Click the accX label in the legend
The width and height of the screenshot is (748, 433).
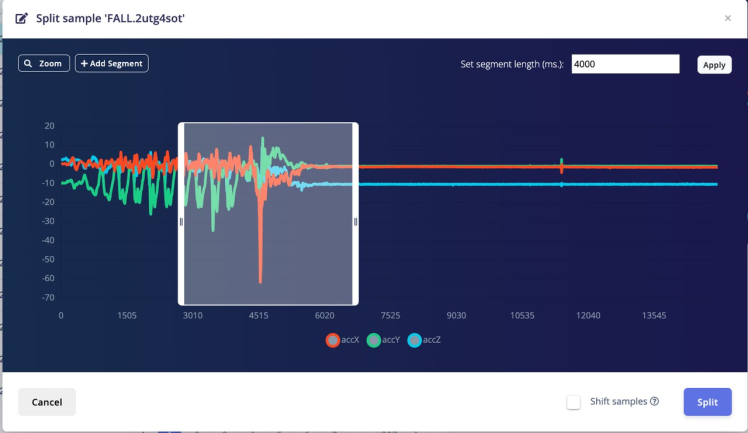point(350,340)
